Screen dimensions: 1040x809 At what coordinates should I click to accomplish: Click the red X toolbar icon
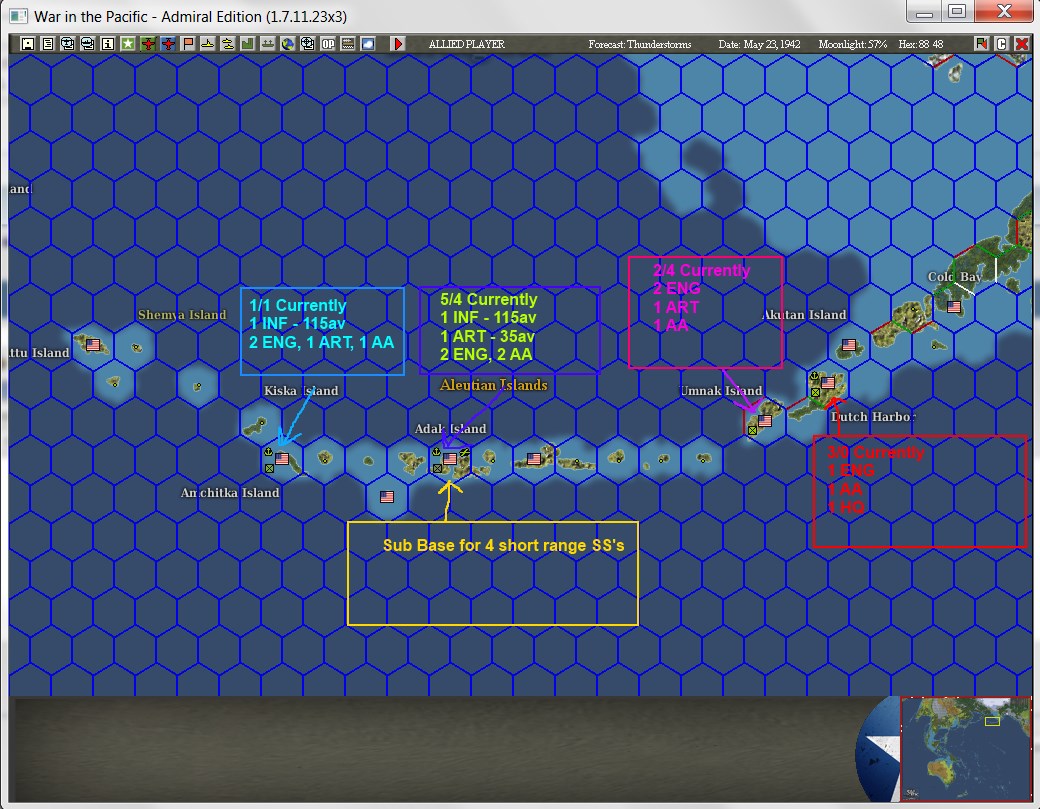coord(1021,44)
